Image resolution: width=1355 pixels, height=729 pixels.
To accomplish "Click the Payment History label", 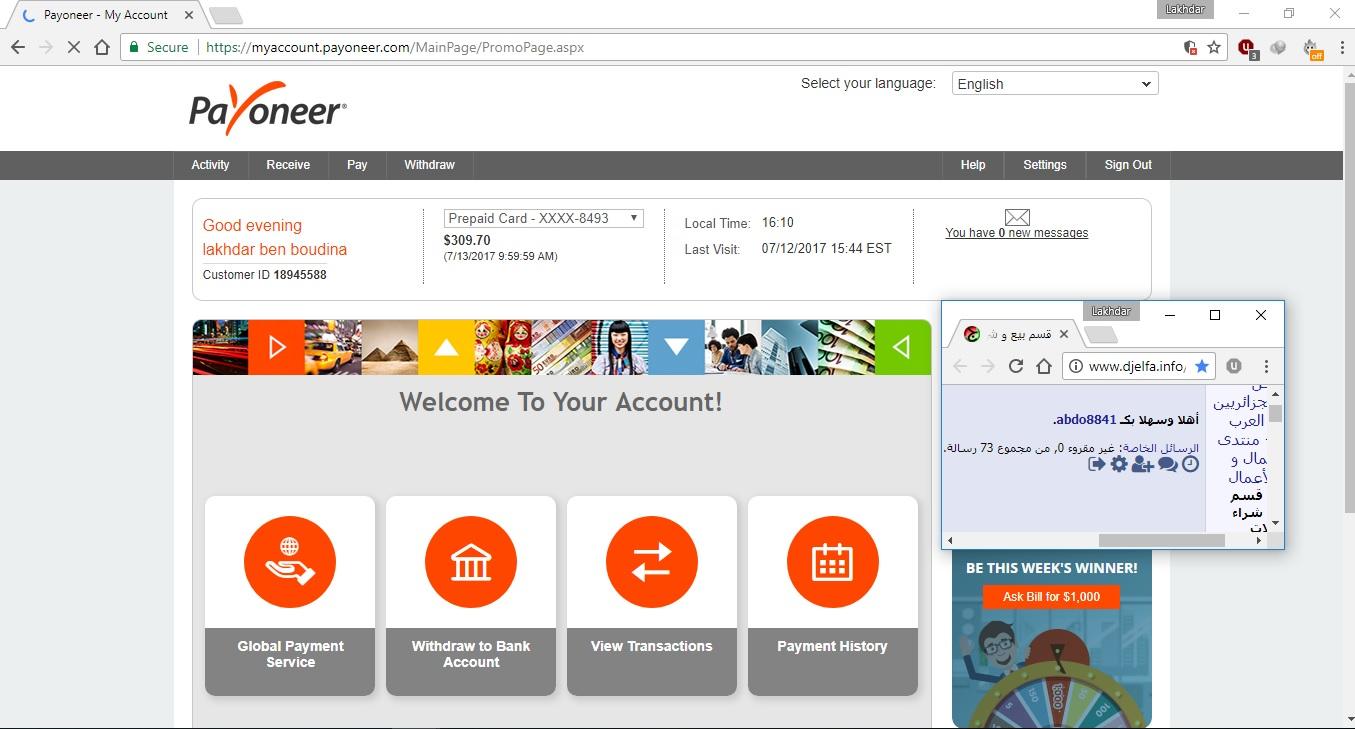I will pos(832,646).
